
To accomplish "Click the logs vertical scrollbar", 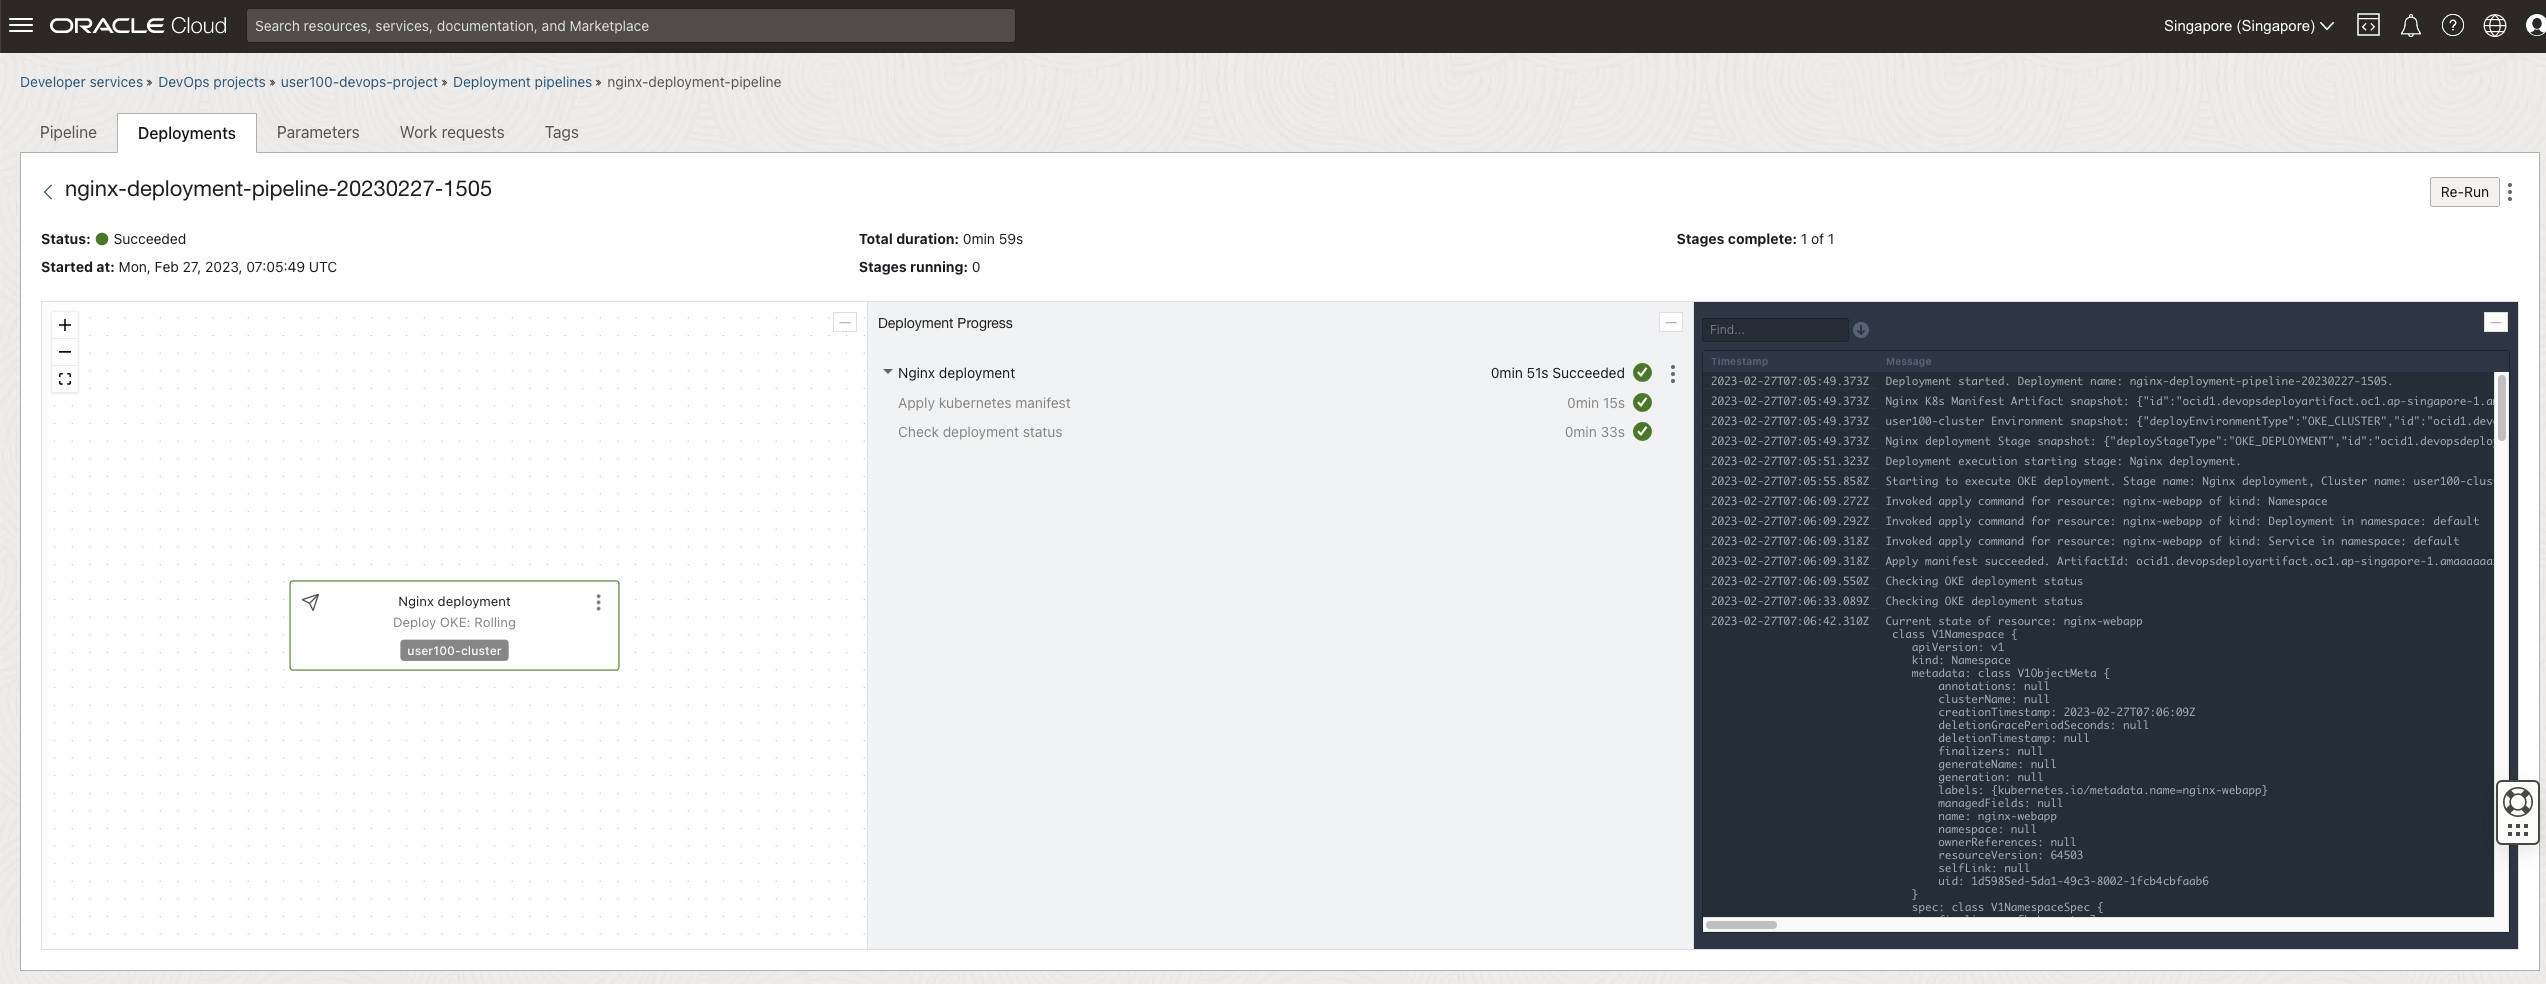I will [x=2502, y=407].
